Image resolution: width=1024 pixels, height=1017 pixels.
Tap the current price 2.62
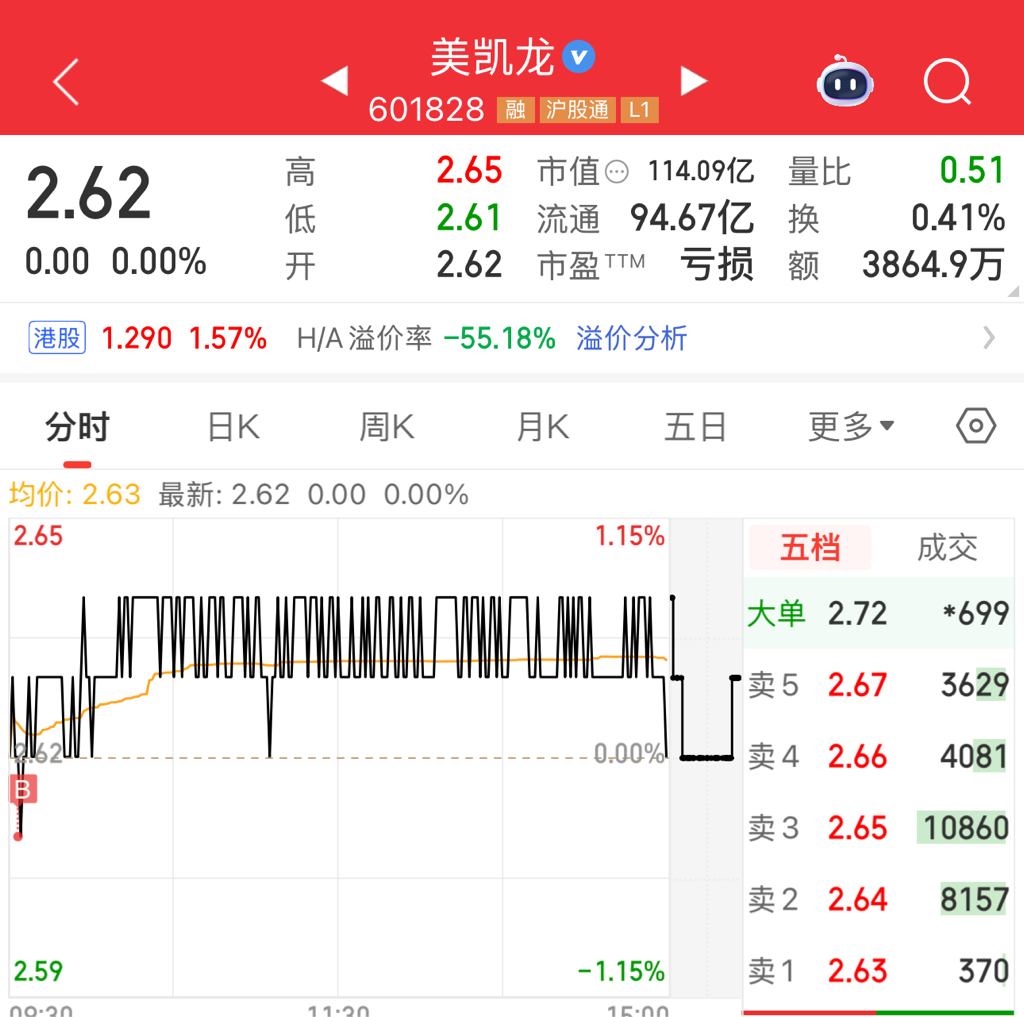click(89, 193)
